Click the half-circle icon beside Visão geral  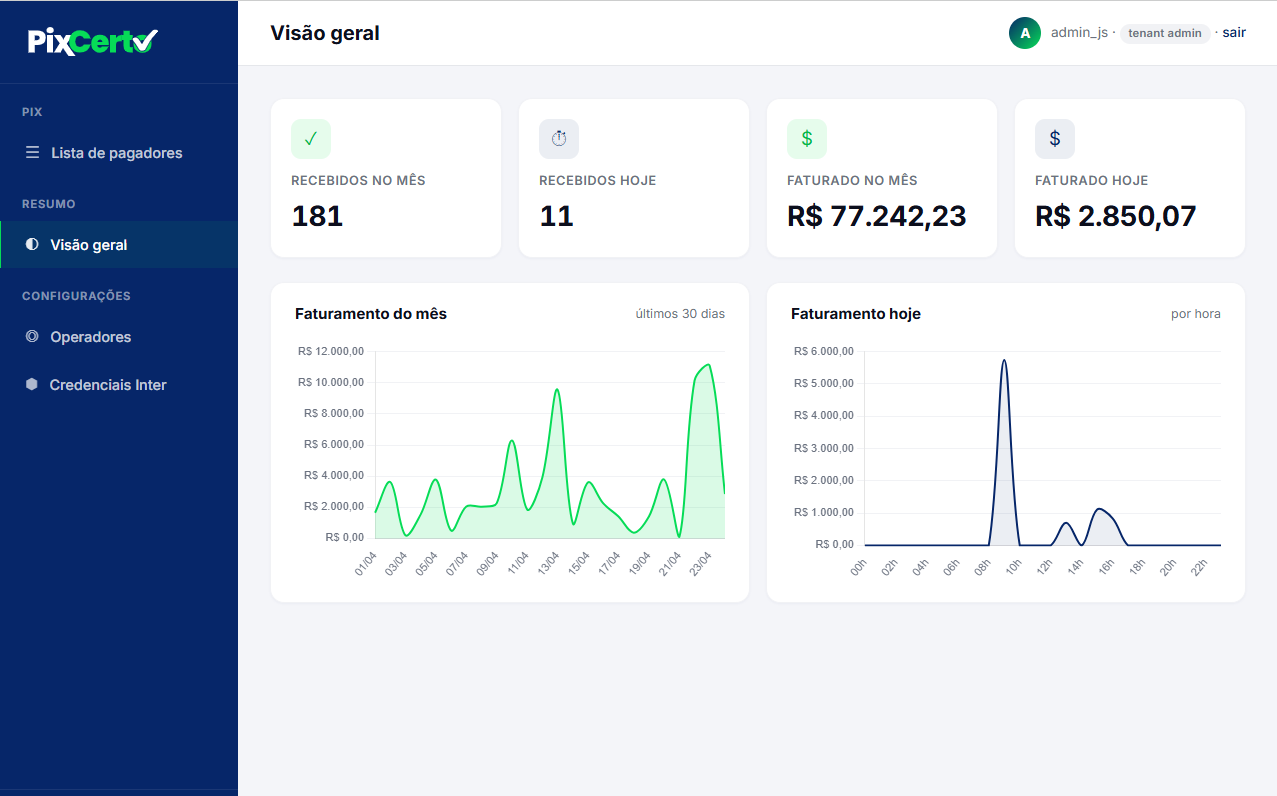pos(32,244)
